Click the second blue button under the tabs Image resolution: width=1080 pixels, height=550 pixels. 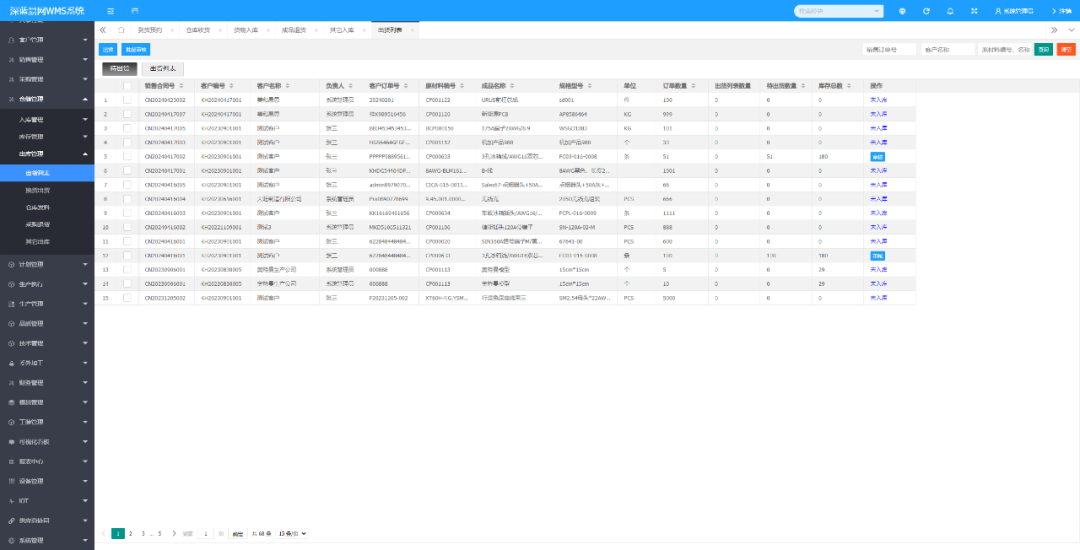(x=136, y=50)
